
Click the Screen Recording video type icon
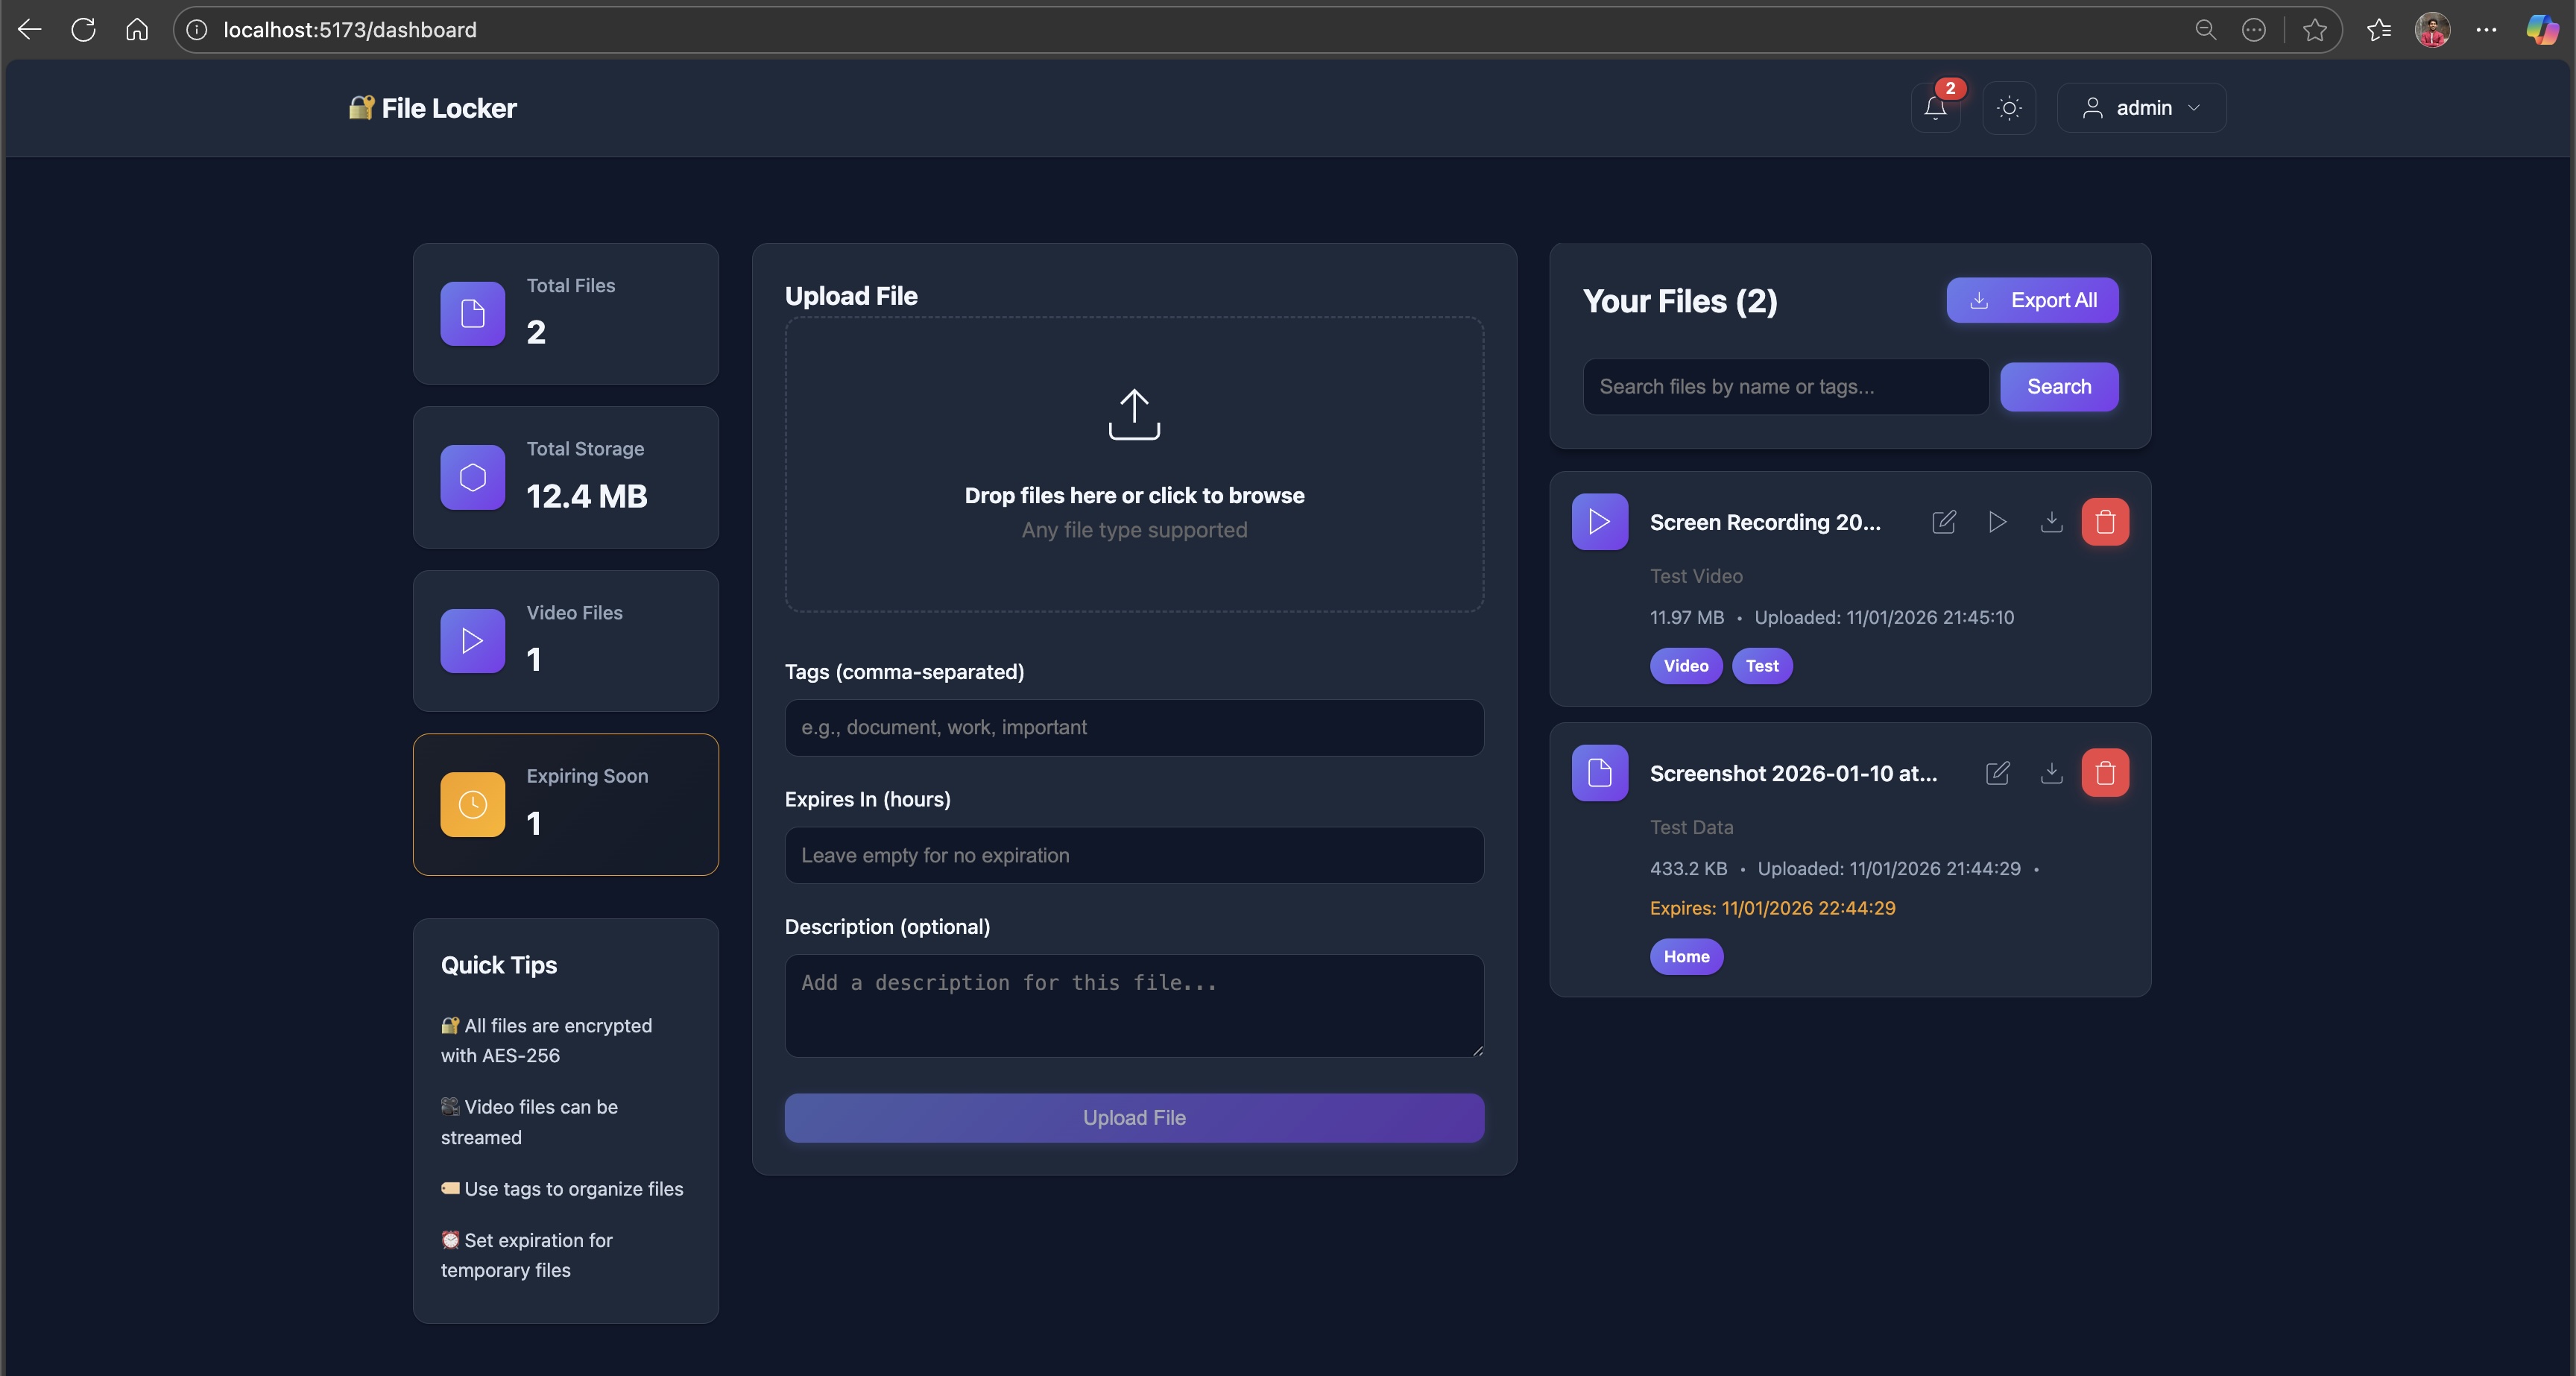[1600, 522]
